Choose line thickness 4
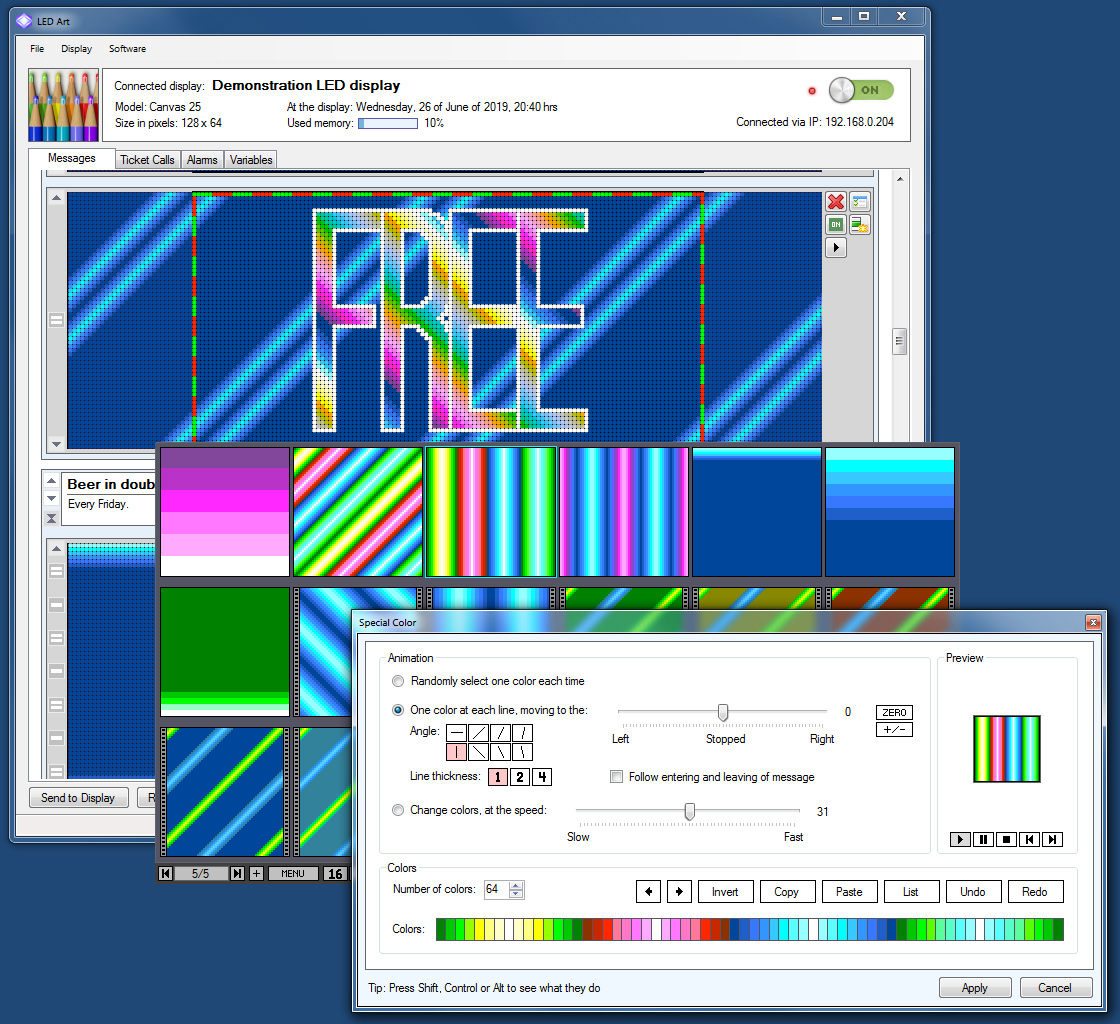1120x1024 pixels. [x=541, y=777]
